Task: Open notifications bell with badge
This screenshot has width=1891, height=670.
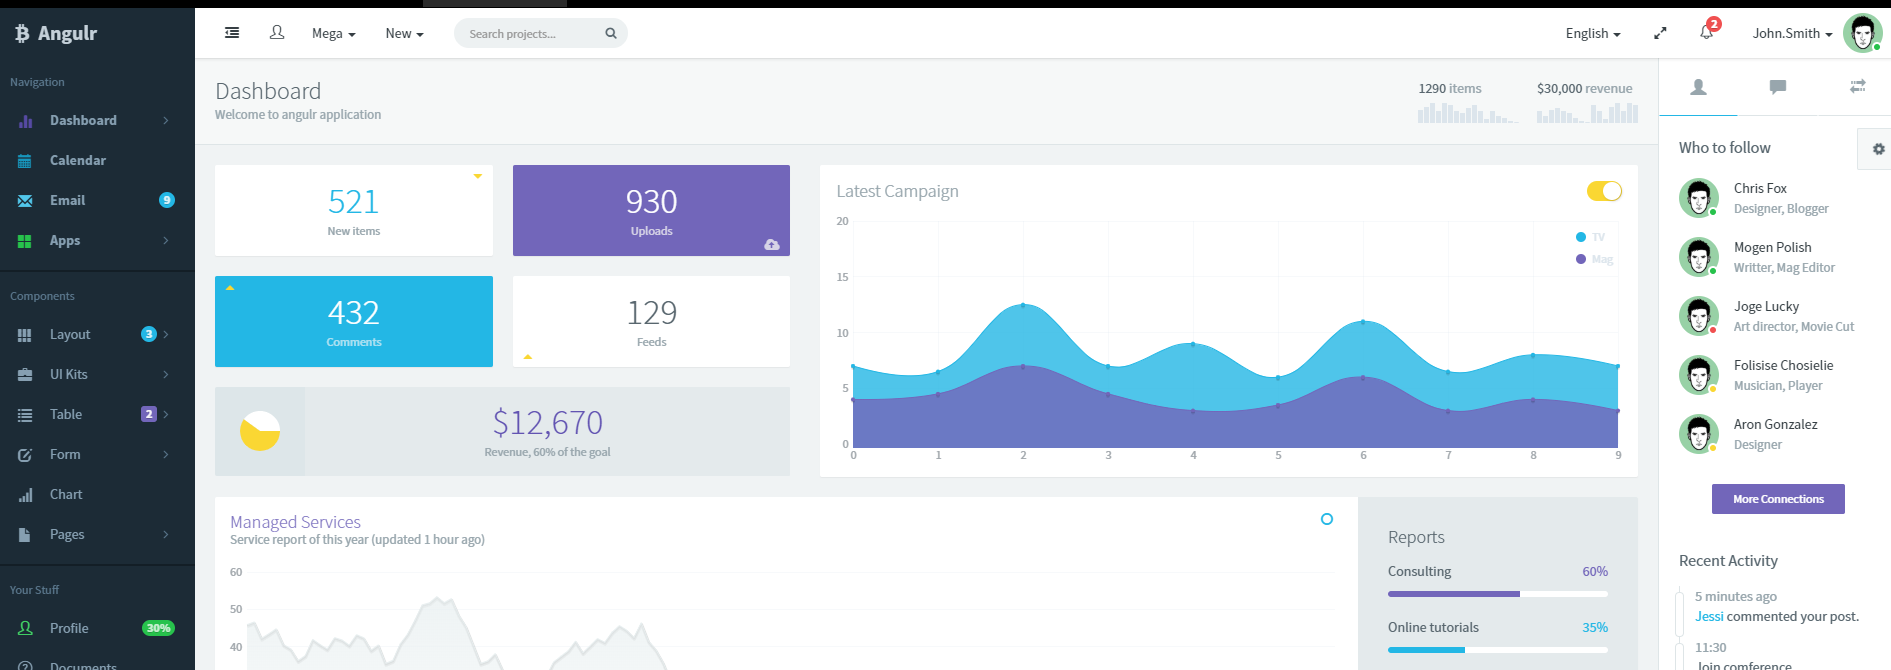Action: 1707,33
